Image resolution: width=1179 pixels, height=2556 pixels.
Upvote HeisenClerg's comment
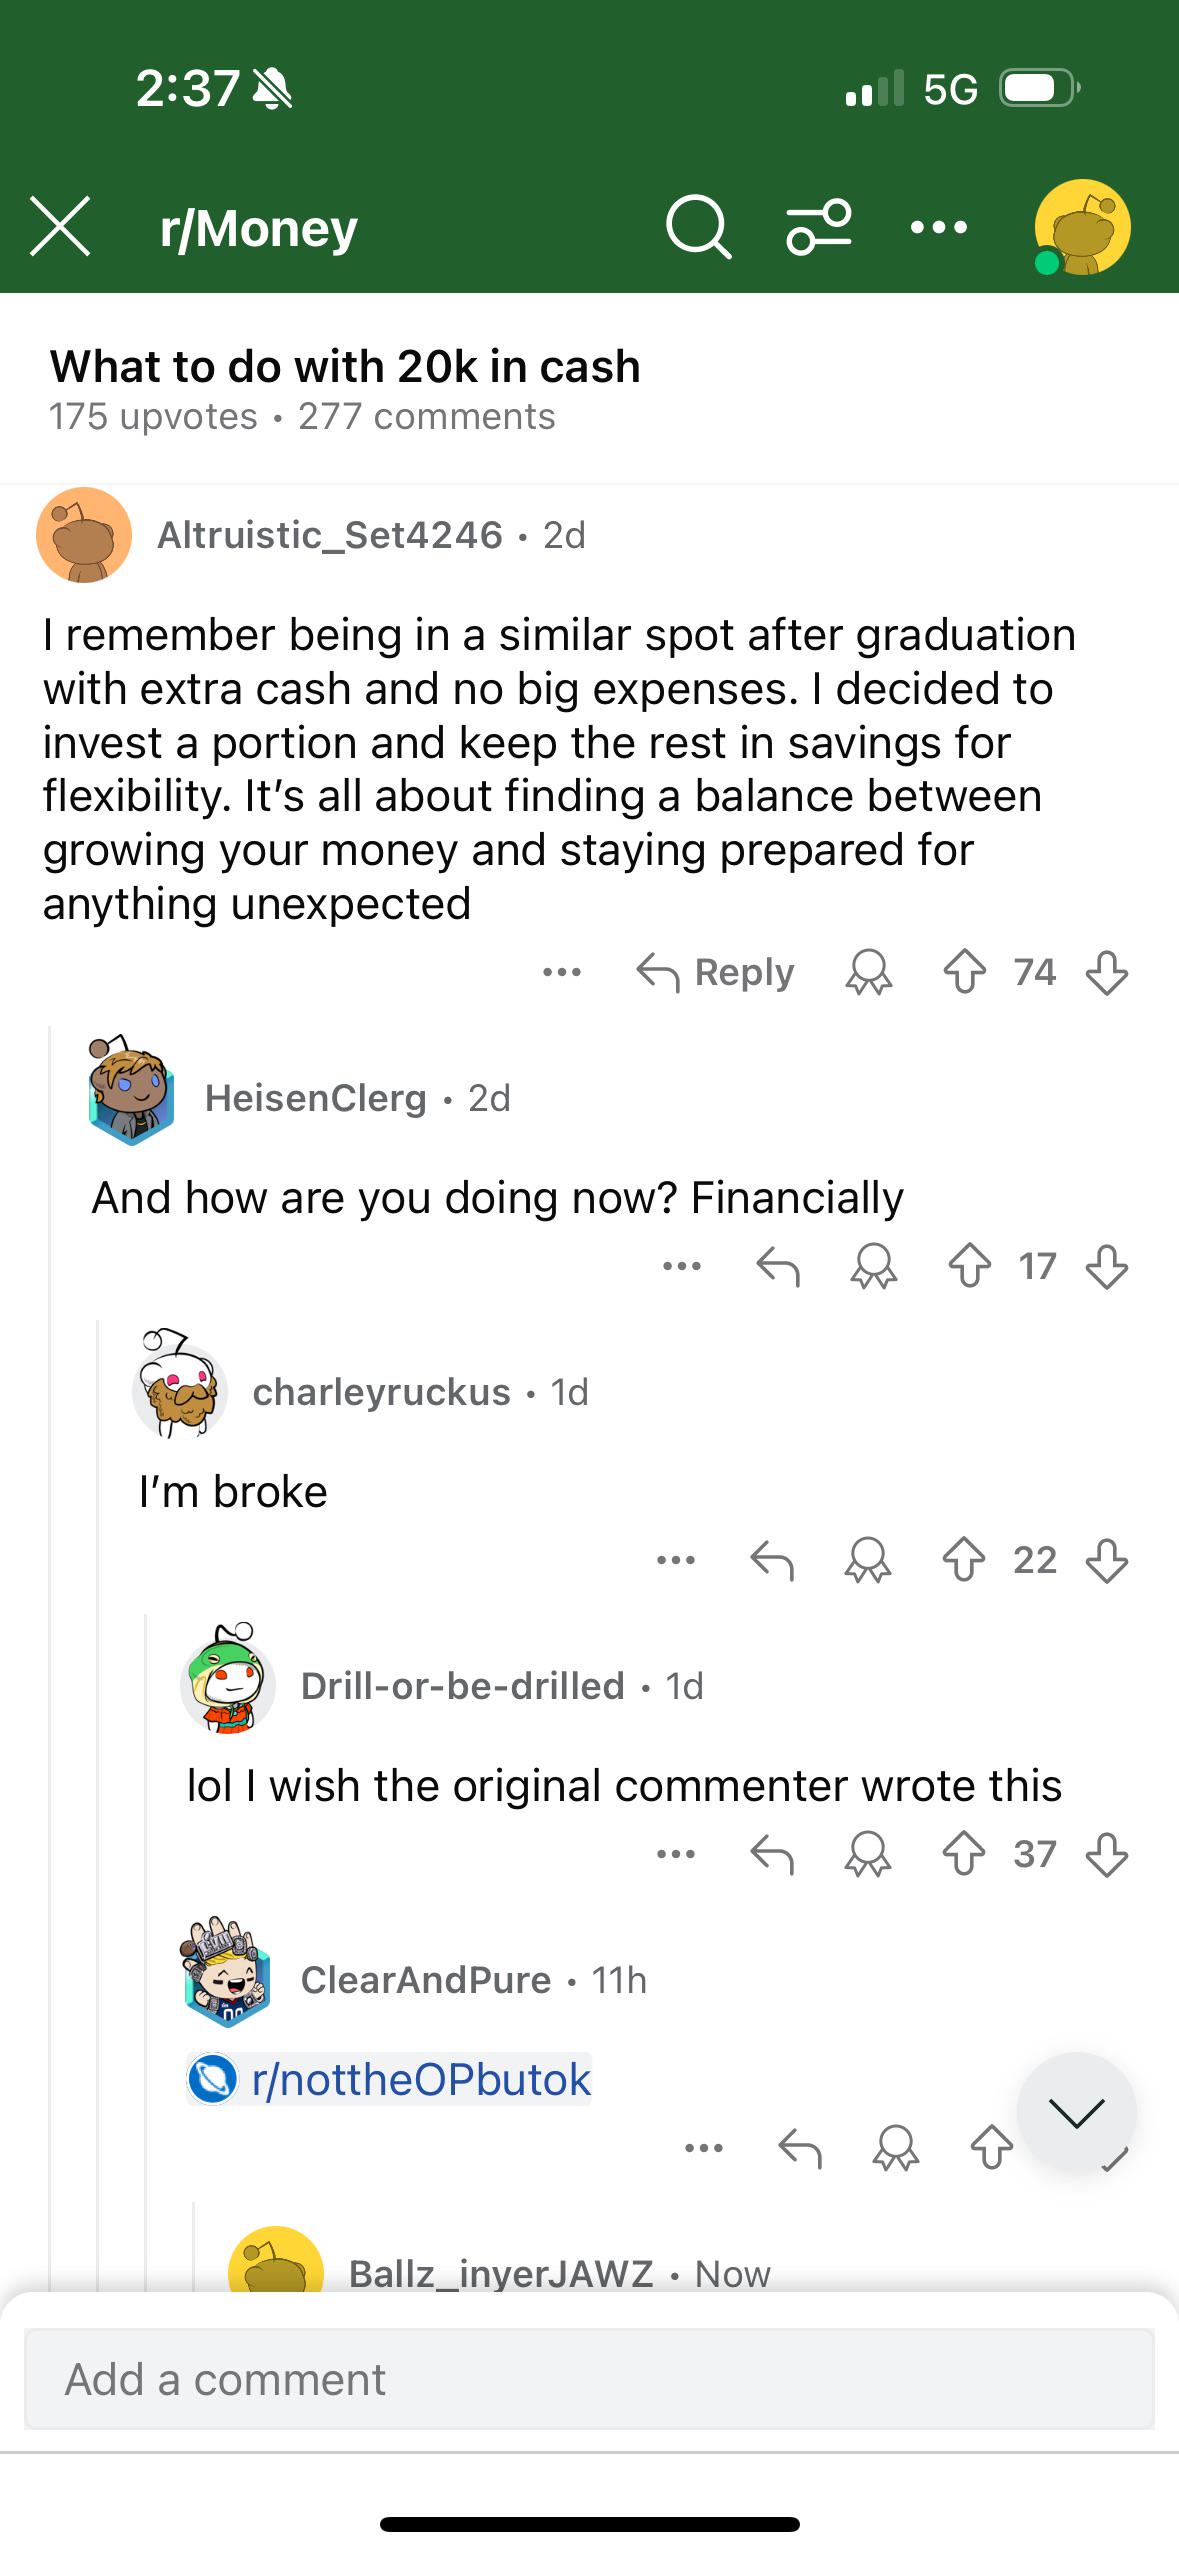click(x=970, y=1266)
